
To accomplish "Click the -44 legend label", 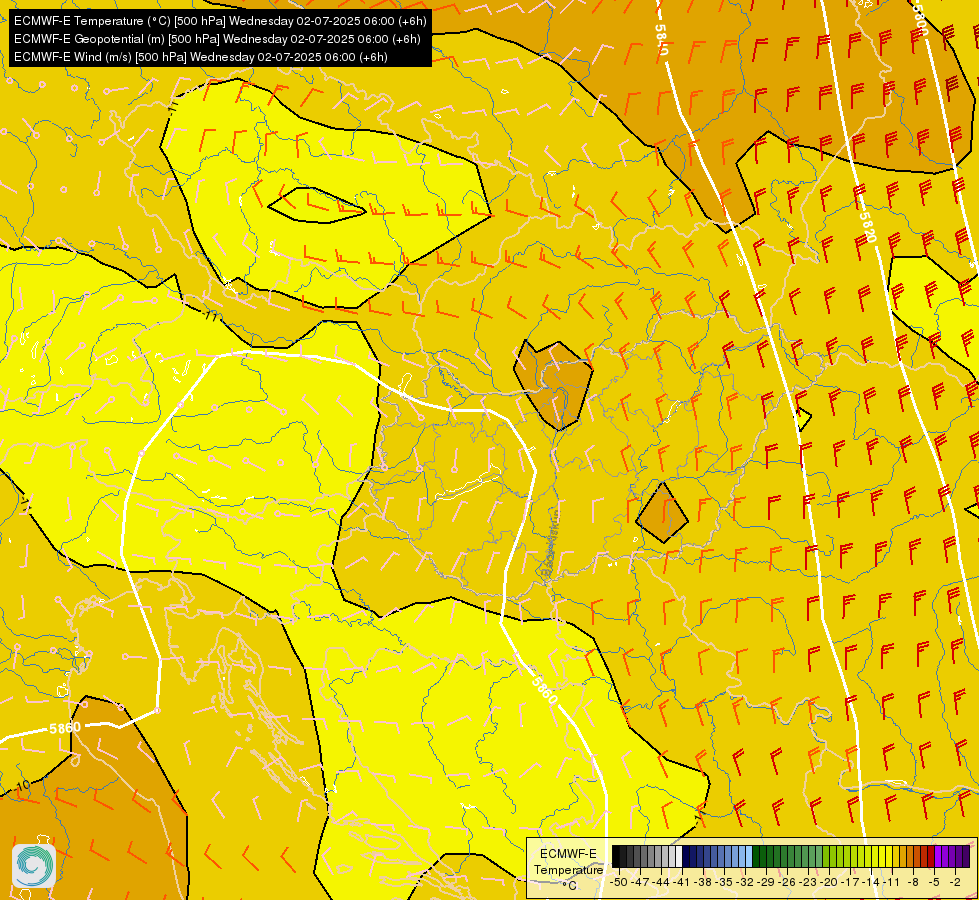I will [x=661, y=882].
